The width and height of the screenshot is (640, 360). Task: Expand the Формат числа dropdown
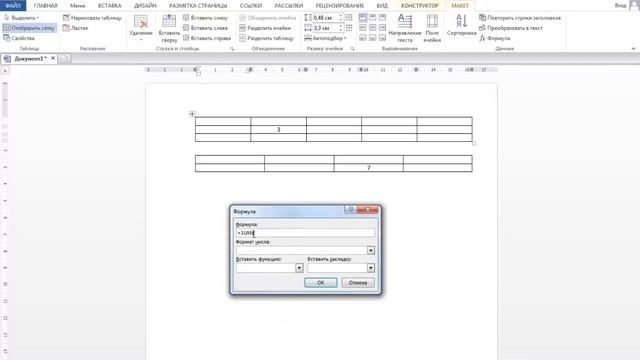371,251
